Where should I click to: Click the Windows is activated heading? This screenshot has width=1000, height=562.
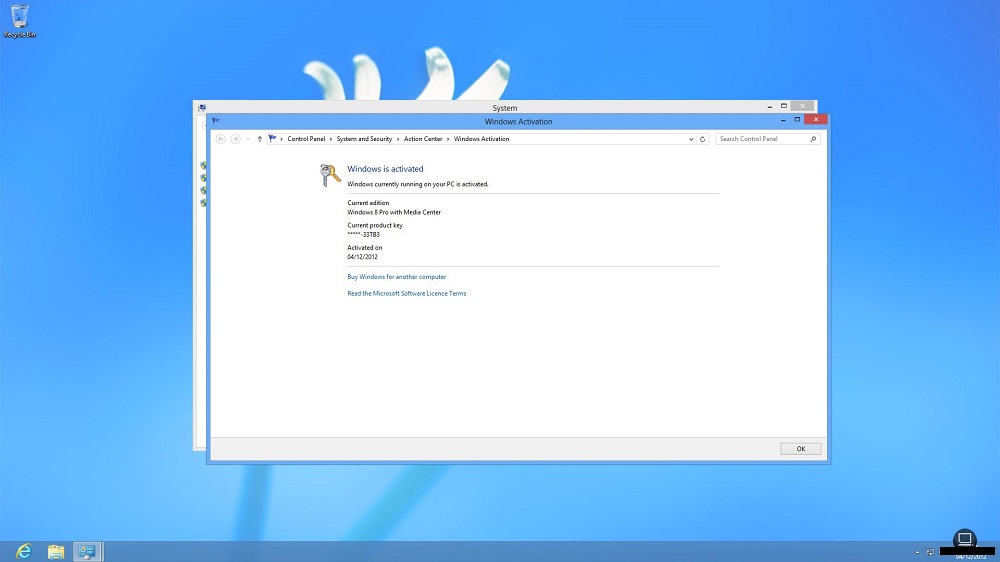(385, 169)
